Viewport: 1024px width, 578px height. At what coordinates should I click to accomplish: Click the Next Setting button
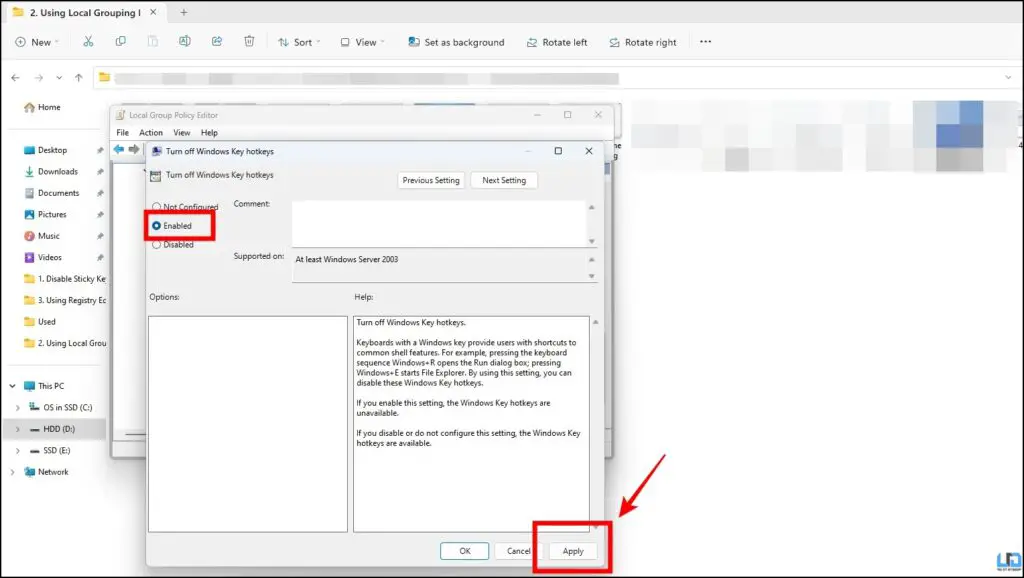[x=504, y=180]
